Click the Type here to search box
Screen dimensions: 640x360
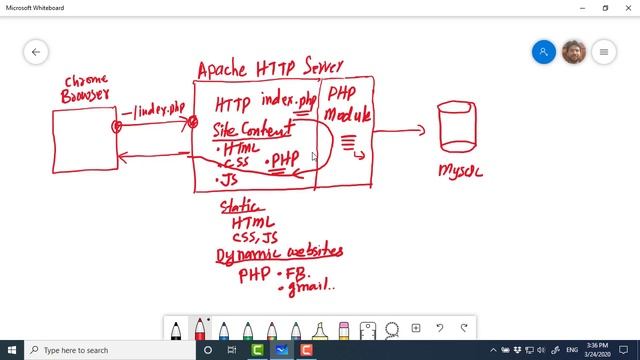[x=110, y=350]
